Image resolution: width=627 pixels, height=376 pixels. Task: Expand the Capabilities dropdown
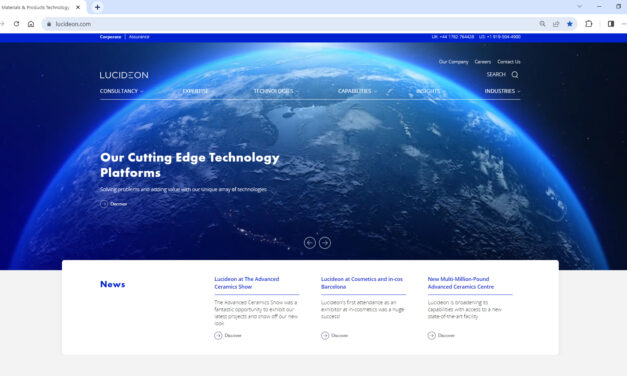357,91
